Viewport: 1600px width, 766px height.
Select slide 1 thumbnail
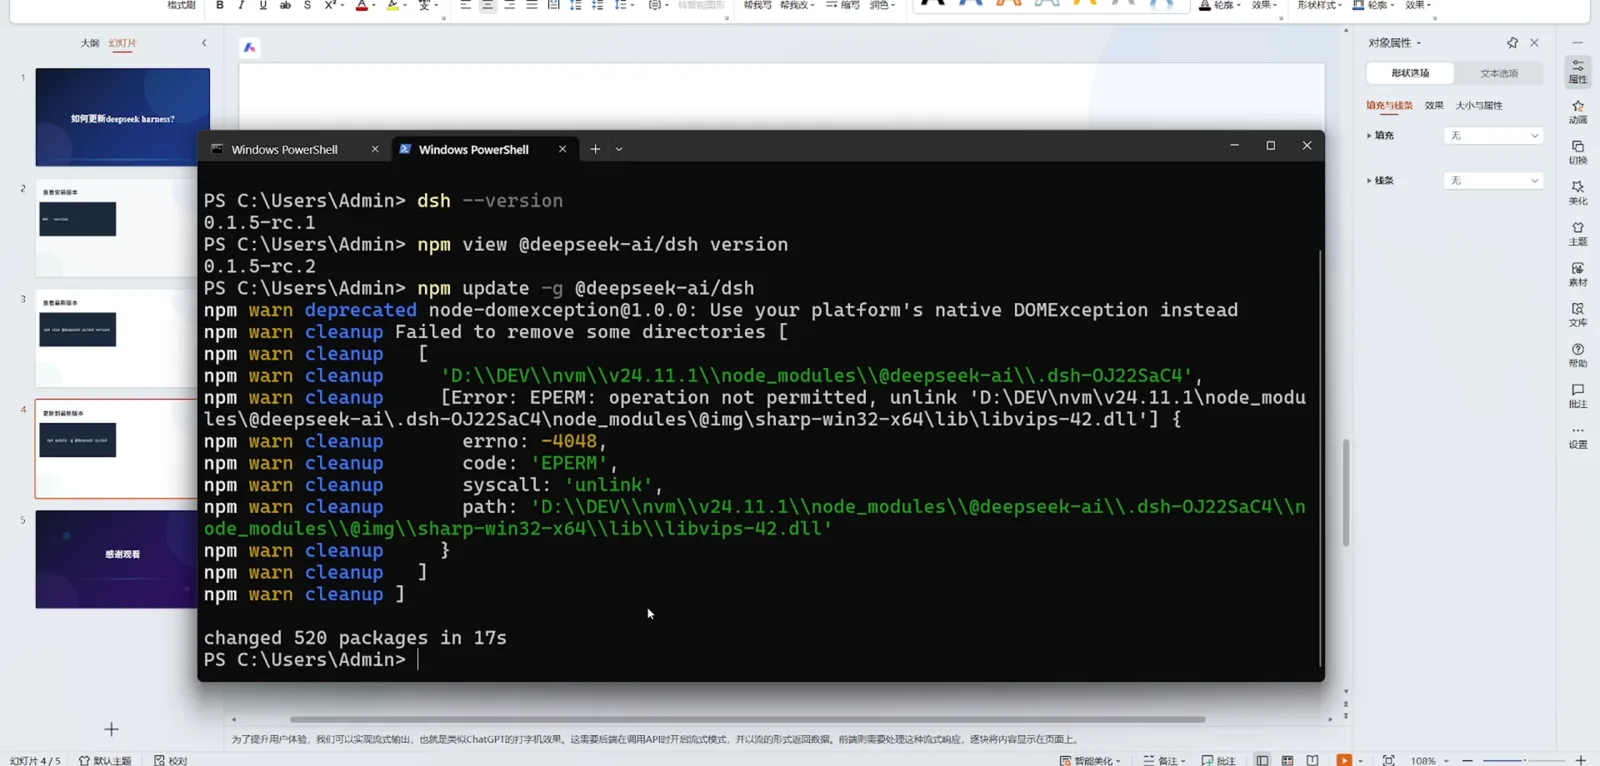click(123, 117)
